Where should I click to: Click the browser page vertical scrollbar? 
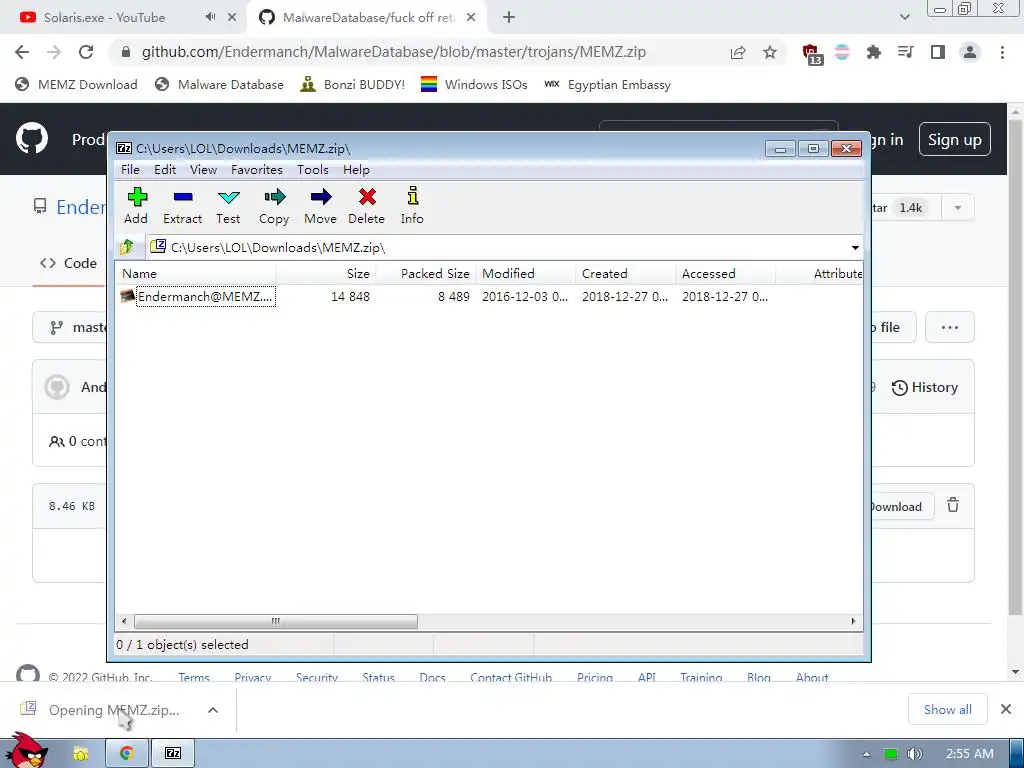click(x=1014, y=366)
